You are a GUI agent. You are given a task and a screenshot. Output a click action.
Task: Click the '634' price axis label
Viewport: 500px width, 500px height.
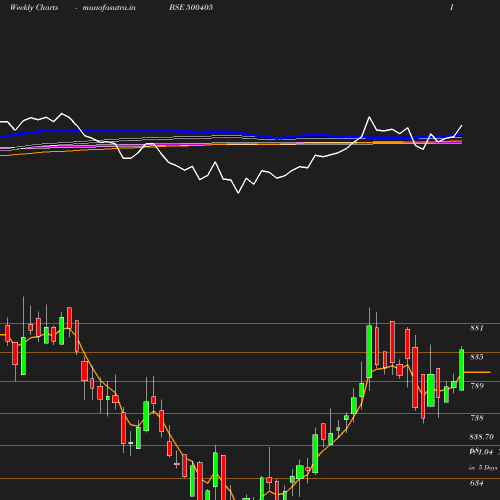point(477,483)
